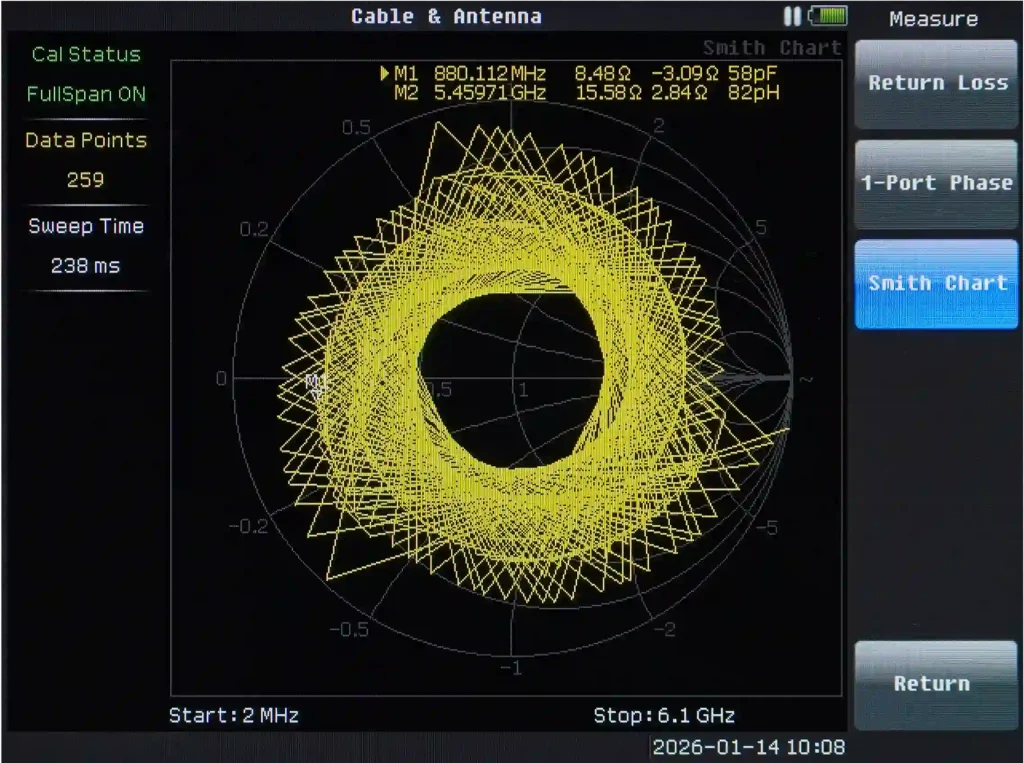The width and height of the screenshot is (1024, 763).
Task: Click the Cal Status indicator
Action: pyautogui.click(x=85, y=55)
